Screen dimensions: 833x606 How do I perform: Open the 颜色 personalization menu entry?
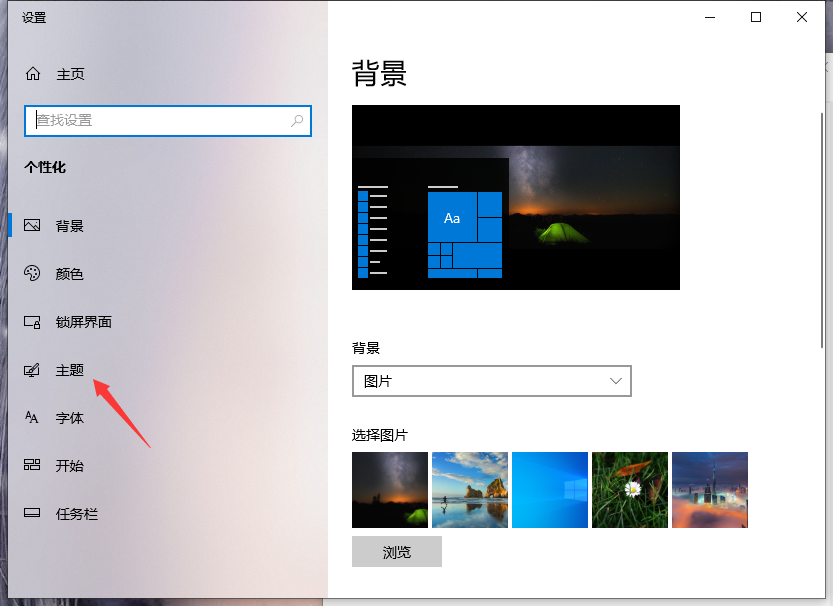(x=70, y=274)
